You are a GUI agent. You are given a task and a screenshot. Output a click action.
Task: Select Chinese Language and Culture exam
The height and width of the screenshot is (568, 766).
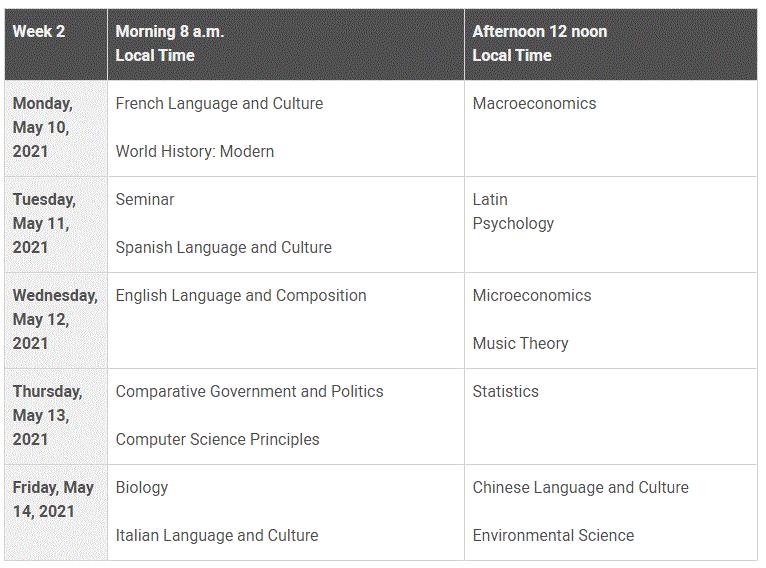point(580,487)
